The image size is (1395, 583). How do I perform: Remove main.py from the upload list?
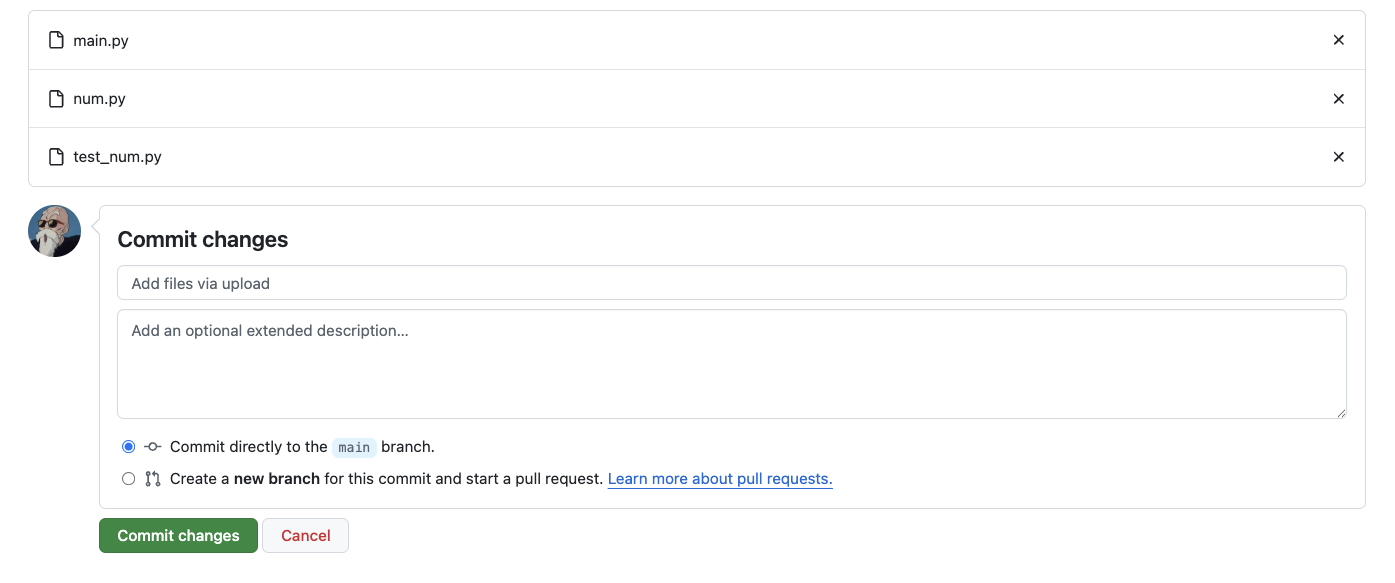pyautogui.click(x=1339, y=40)
